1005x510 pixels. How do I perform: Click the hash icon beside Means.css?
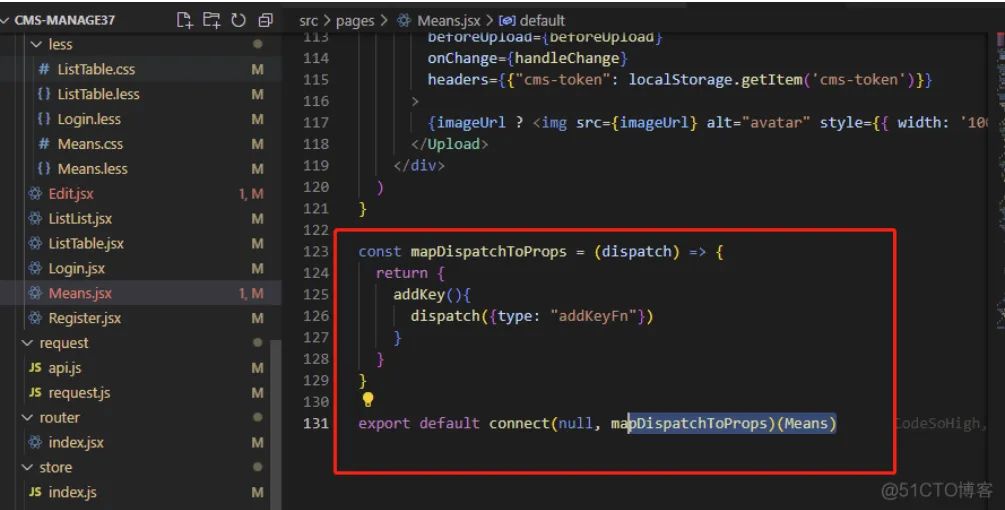[44, 144]
